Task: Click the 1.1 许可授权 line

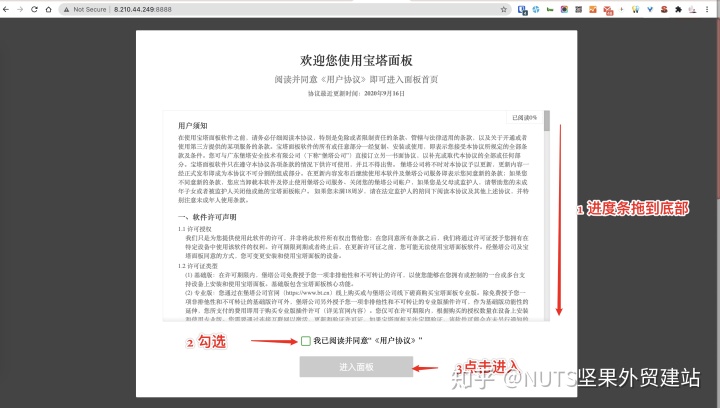Action: point(195,229)
